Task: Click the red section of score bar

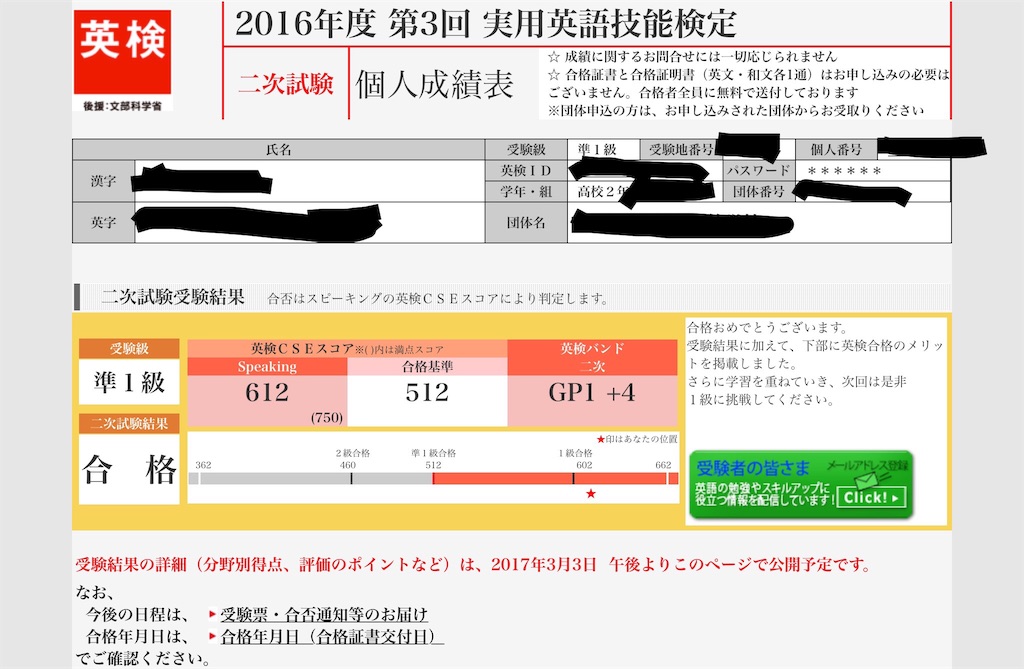Action: [x=555, y=478]
